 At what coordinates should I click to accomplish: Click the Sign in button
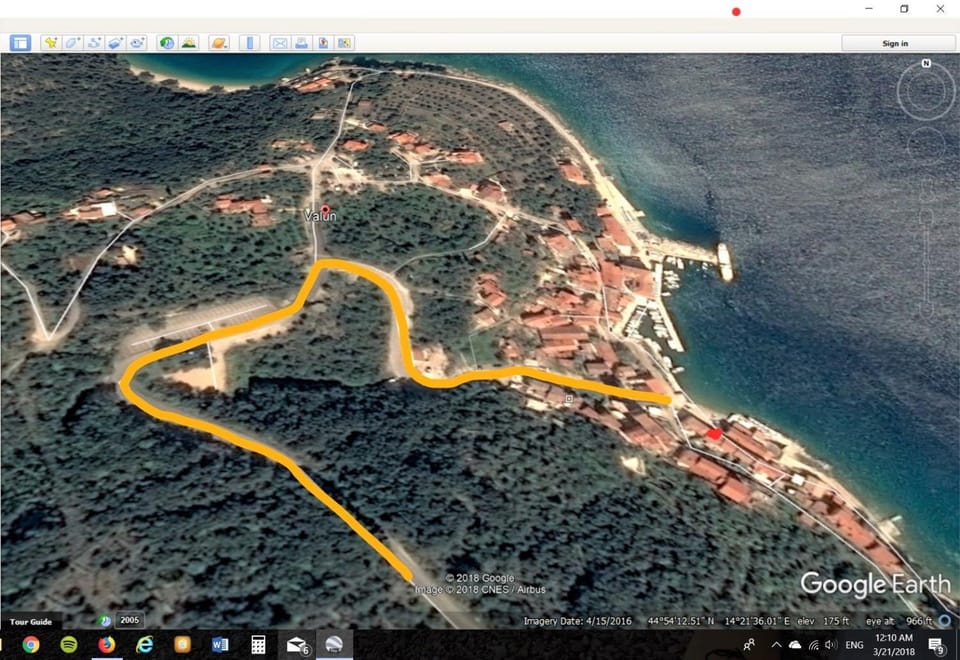click(x=895, y=43)
